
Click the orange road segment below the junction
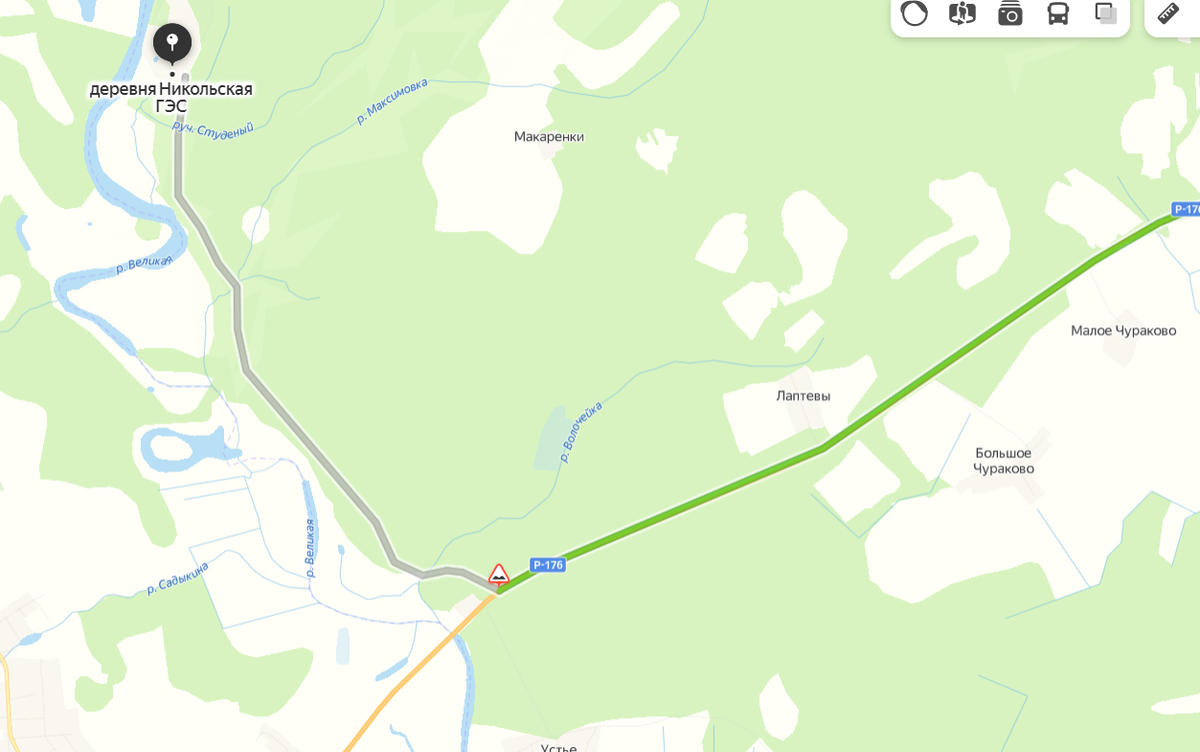coord(420,672)
